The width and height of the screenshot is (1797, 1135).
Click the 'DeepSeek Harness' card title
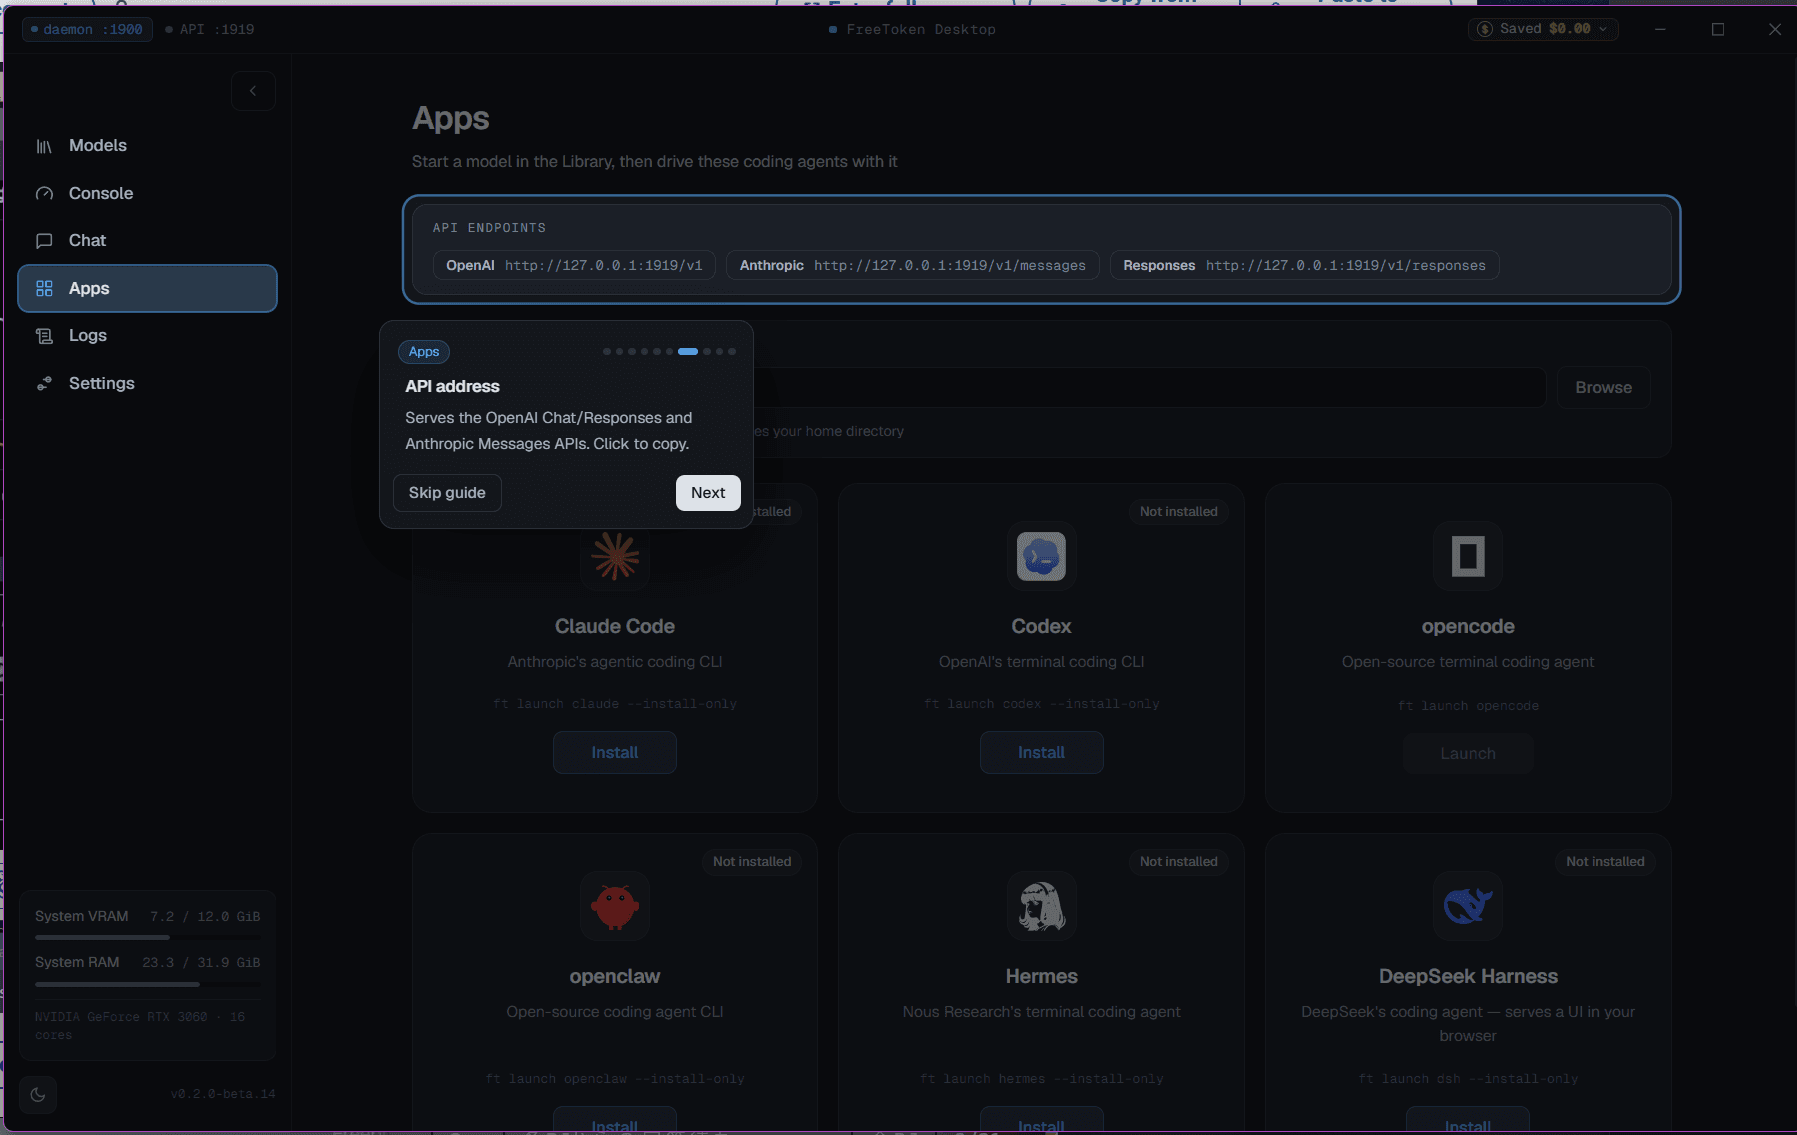point(1468,976)
